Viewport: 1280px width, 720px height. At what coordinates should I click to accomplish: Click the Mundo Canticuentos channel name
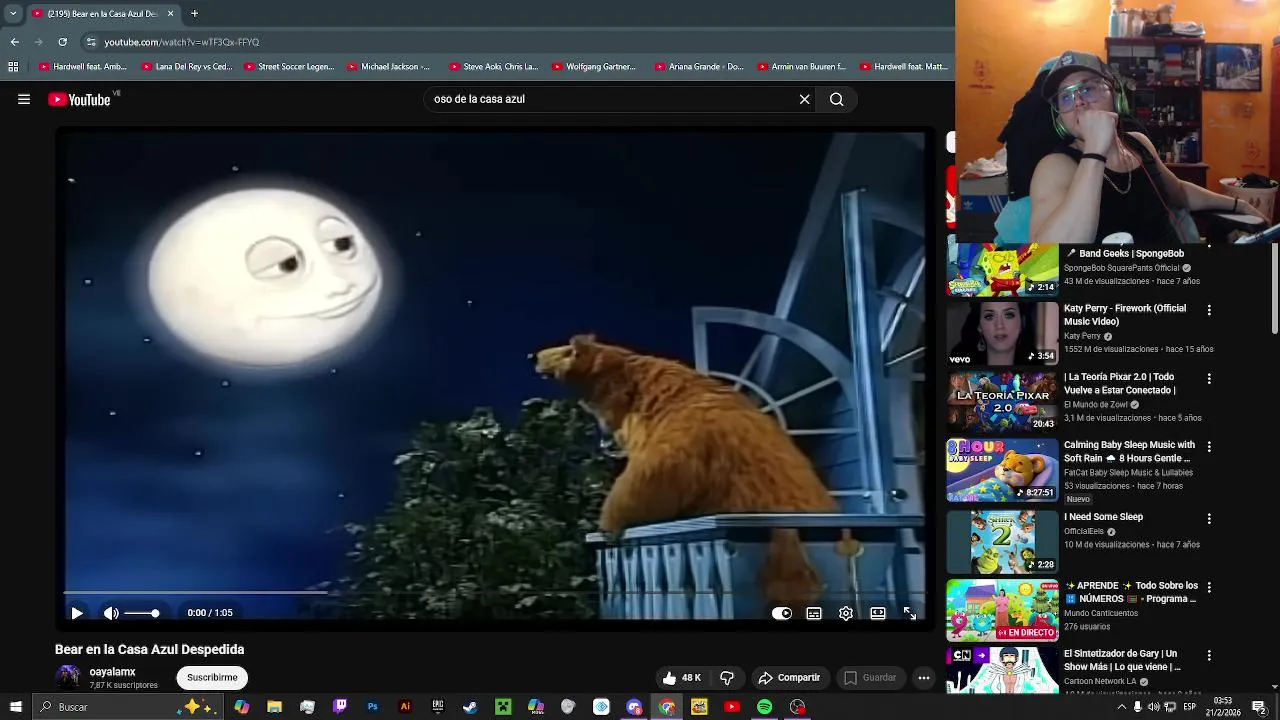[x=1101, y=613]
